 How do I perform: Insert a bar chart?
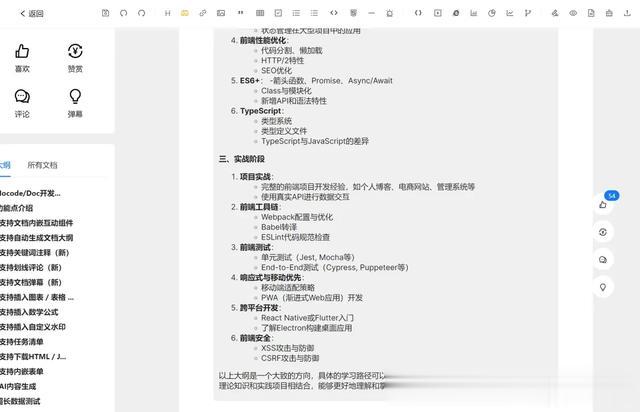473,13
